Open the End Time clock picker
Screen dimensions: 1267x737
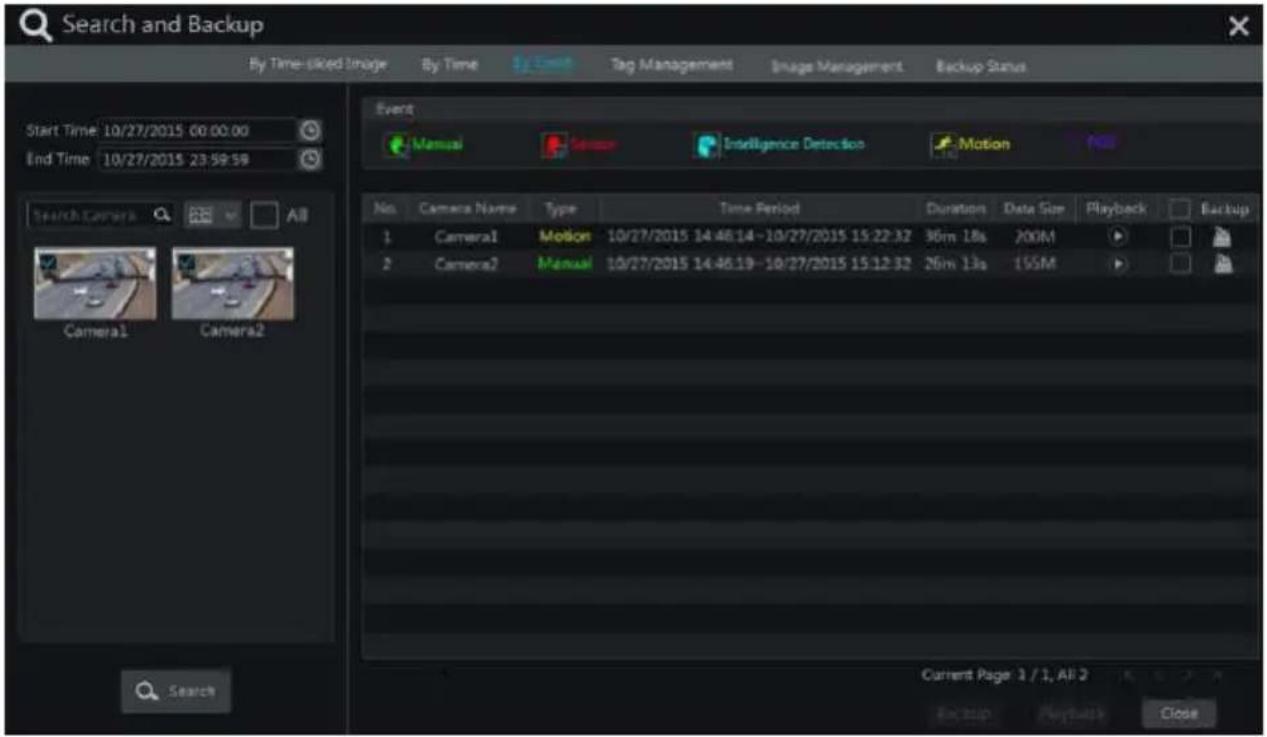pyautogui.click(x=310, y=158)
